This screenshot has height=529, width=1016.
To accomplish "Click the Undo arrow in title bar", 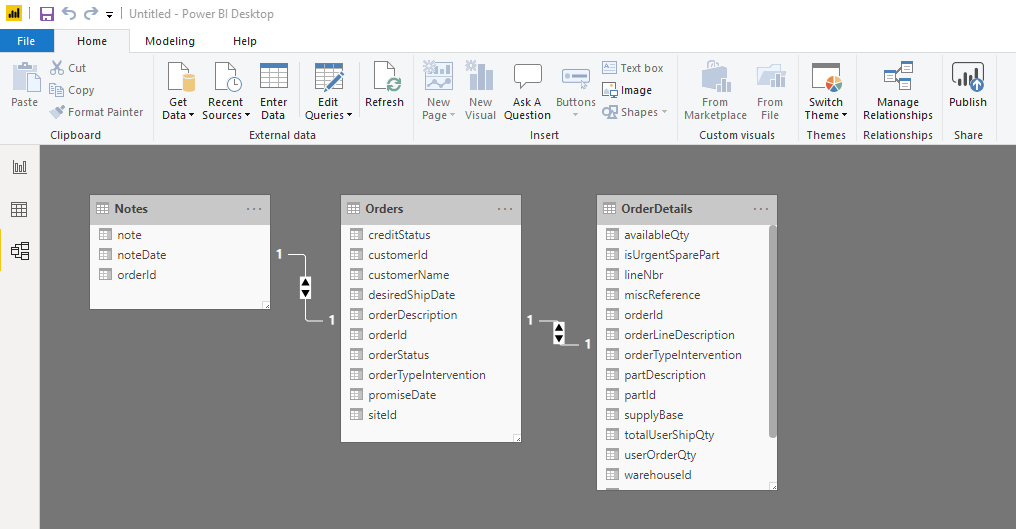I will [69, 14].
